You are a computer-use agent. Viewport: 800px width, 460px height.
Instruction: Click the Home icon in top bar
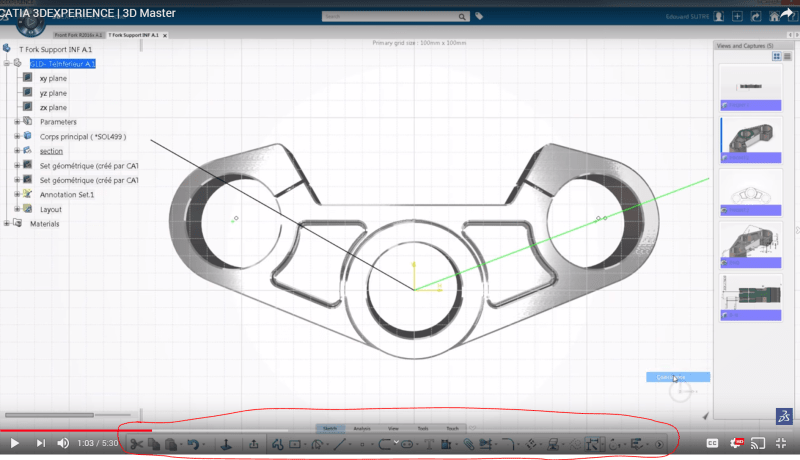point(776,17)
